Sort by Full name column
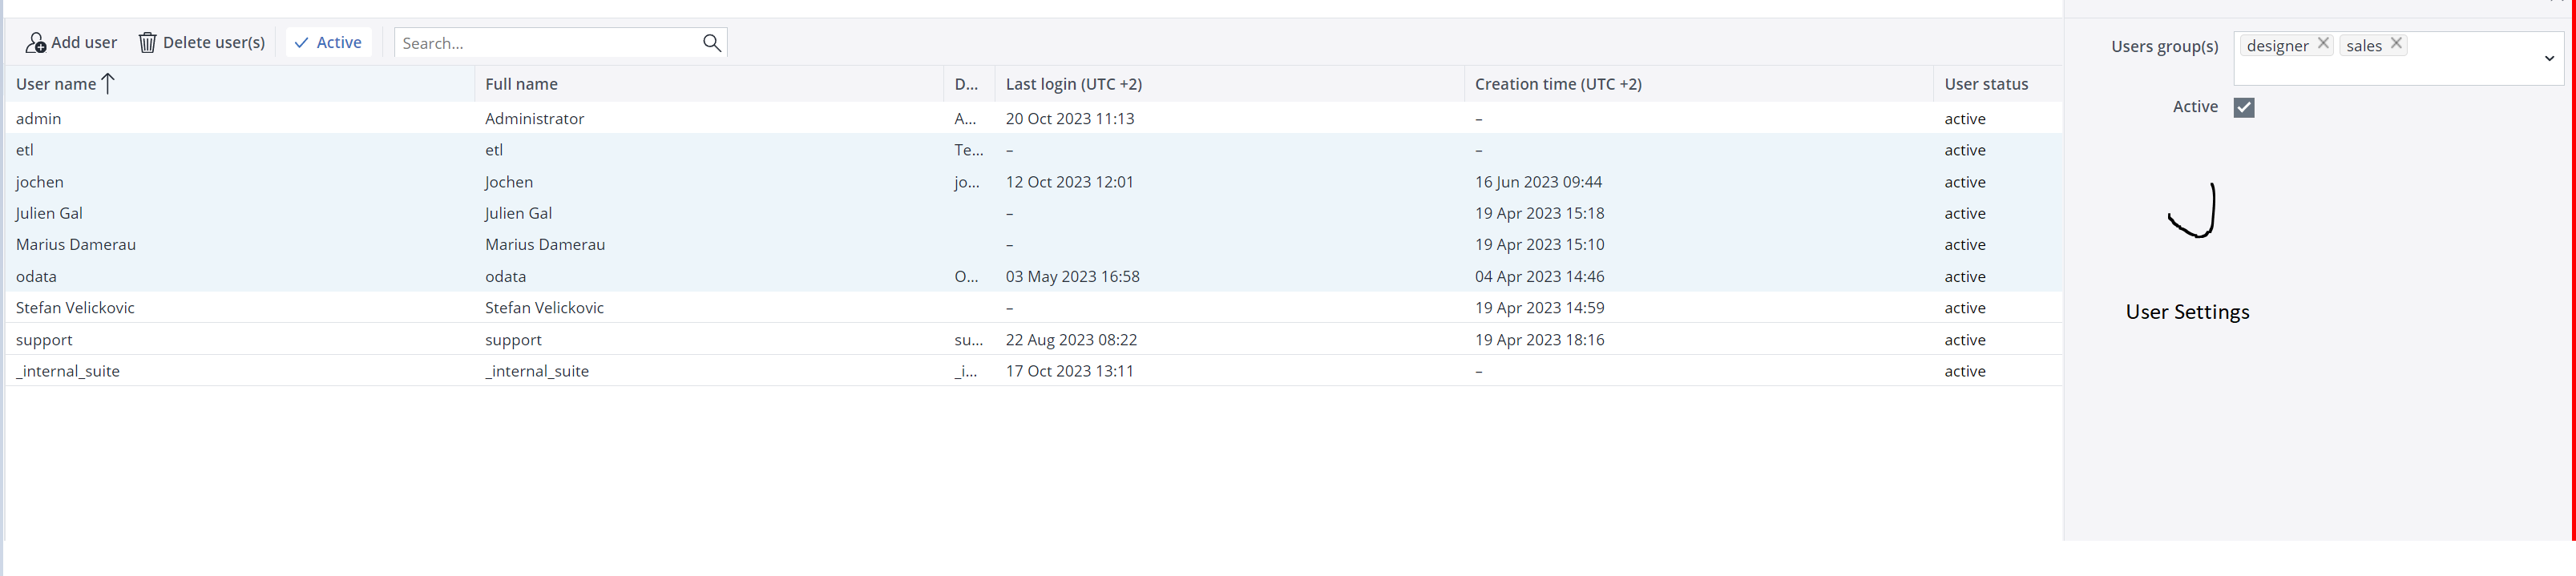Image resolution: width=2576 pixels, height=576 pixels. pos(521,84)
